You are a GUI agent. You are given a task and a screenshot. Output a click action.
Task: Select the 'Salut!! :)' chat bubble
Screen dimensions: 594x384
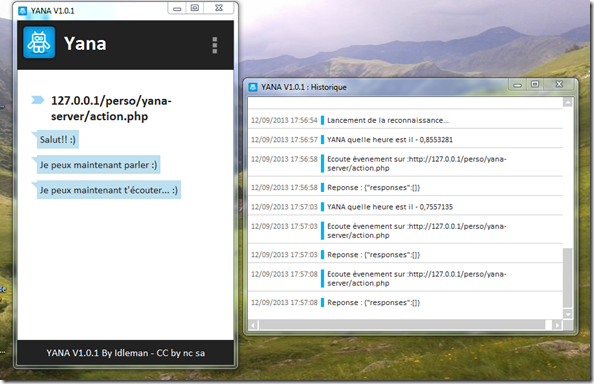tap(58, 140)
